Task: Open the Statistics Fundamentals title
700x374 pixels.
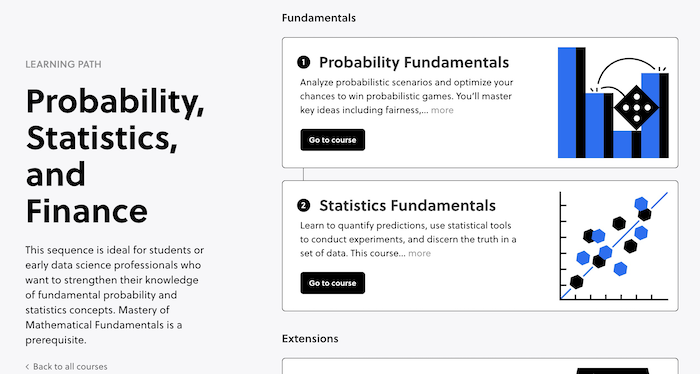Action: (x=407, y=206)
